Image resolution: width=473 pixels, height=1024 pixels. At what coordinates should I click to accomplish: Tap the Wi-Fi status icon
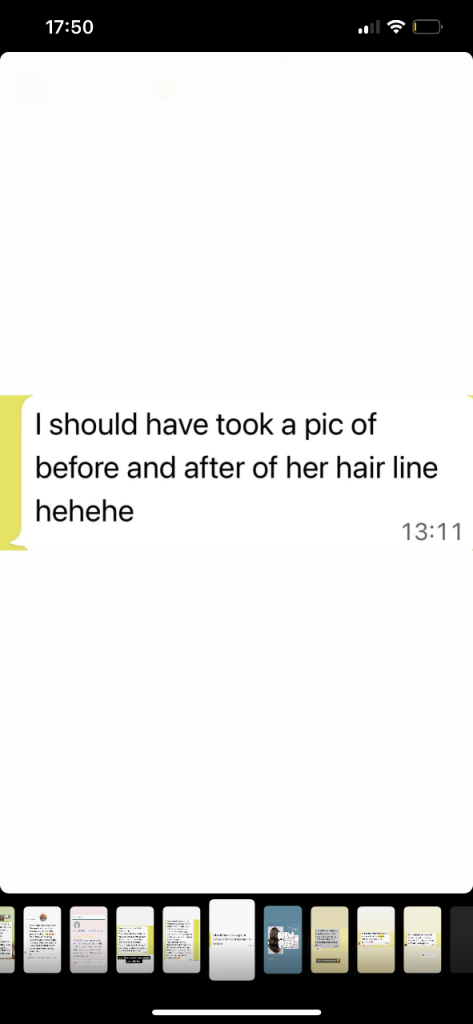395,27
